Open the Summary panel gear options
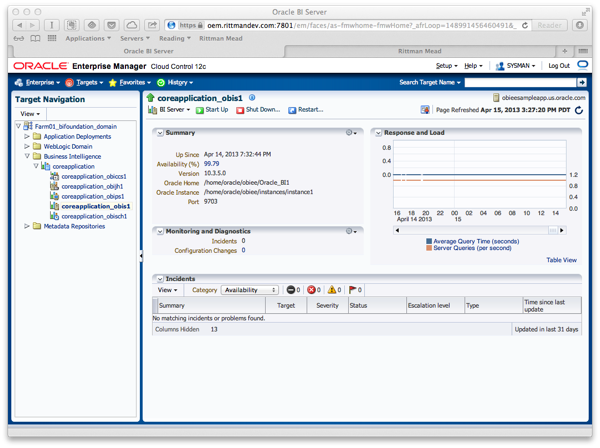This screenshot has width=600, height=448. (351, 133)
